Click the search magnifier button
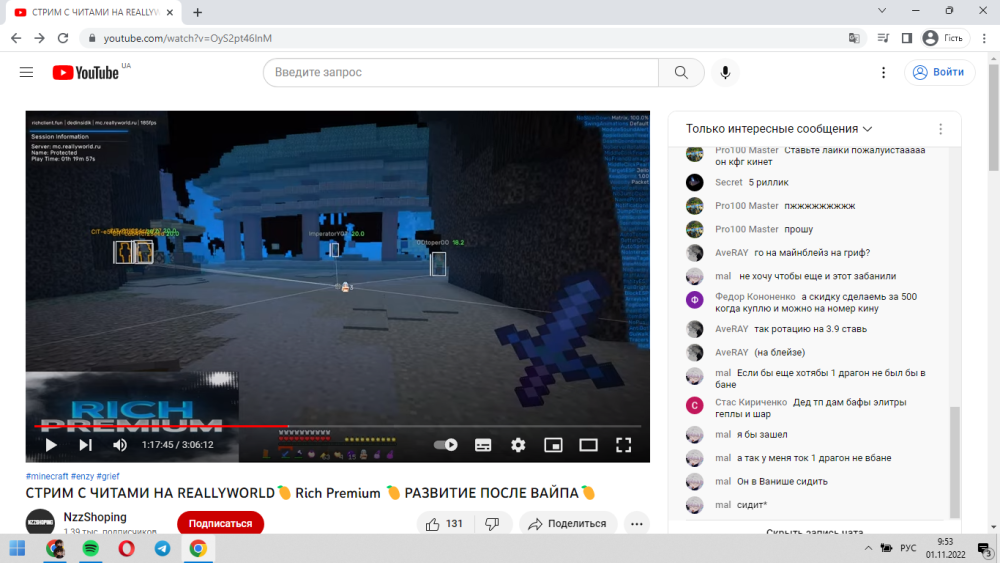The width and height of the screenshot is (1000, 563). 681,72
